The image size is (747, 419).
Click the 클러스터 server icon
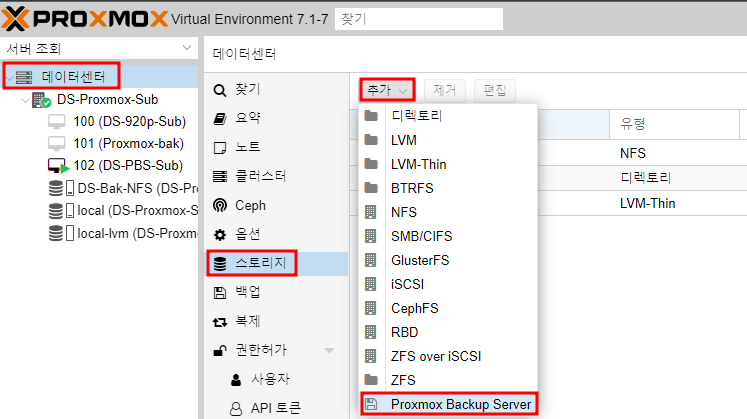coord(220,177)
